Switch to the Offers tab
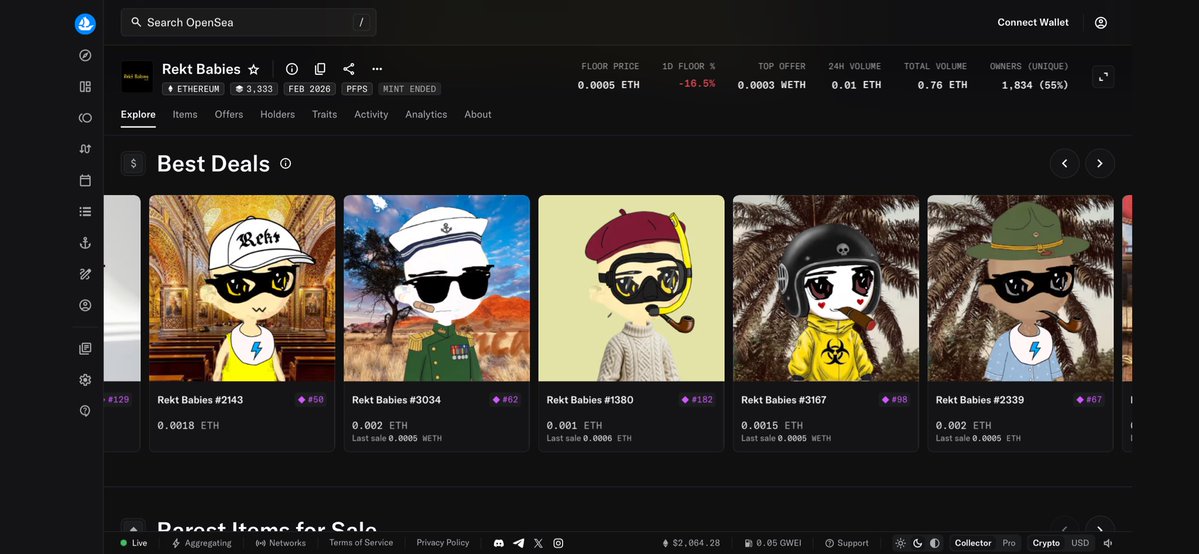 click(229, 114)
